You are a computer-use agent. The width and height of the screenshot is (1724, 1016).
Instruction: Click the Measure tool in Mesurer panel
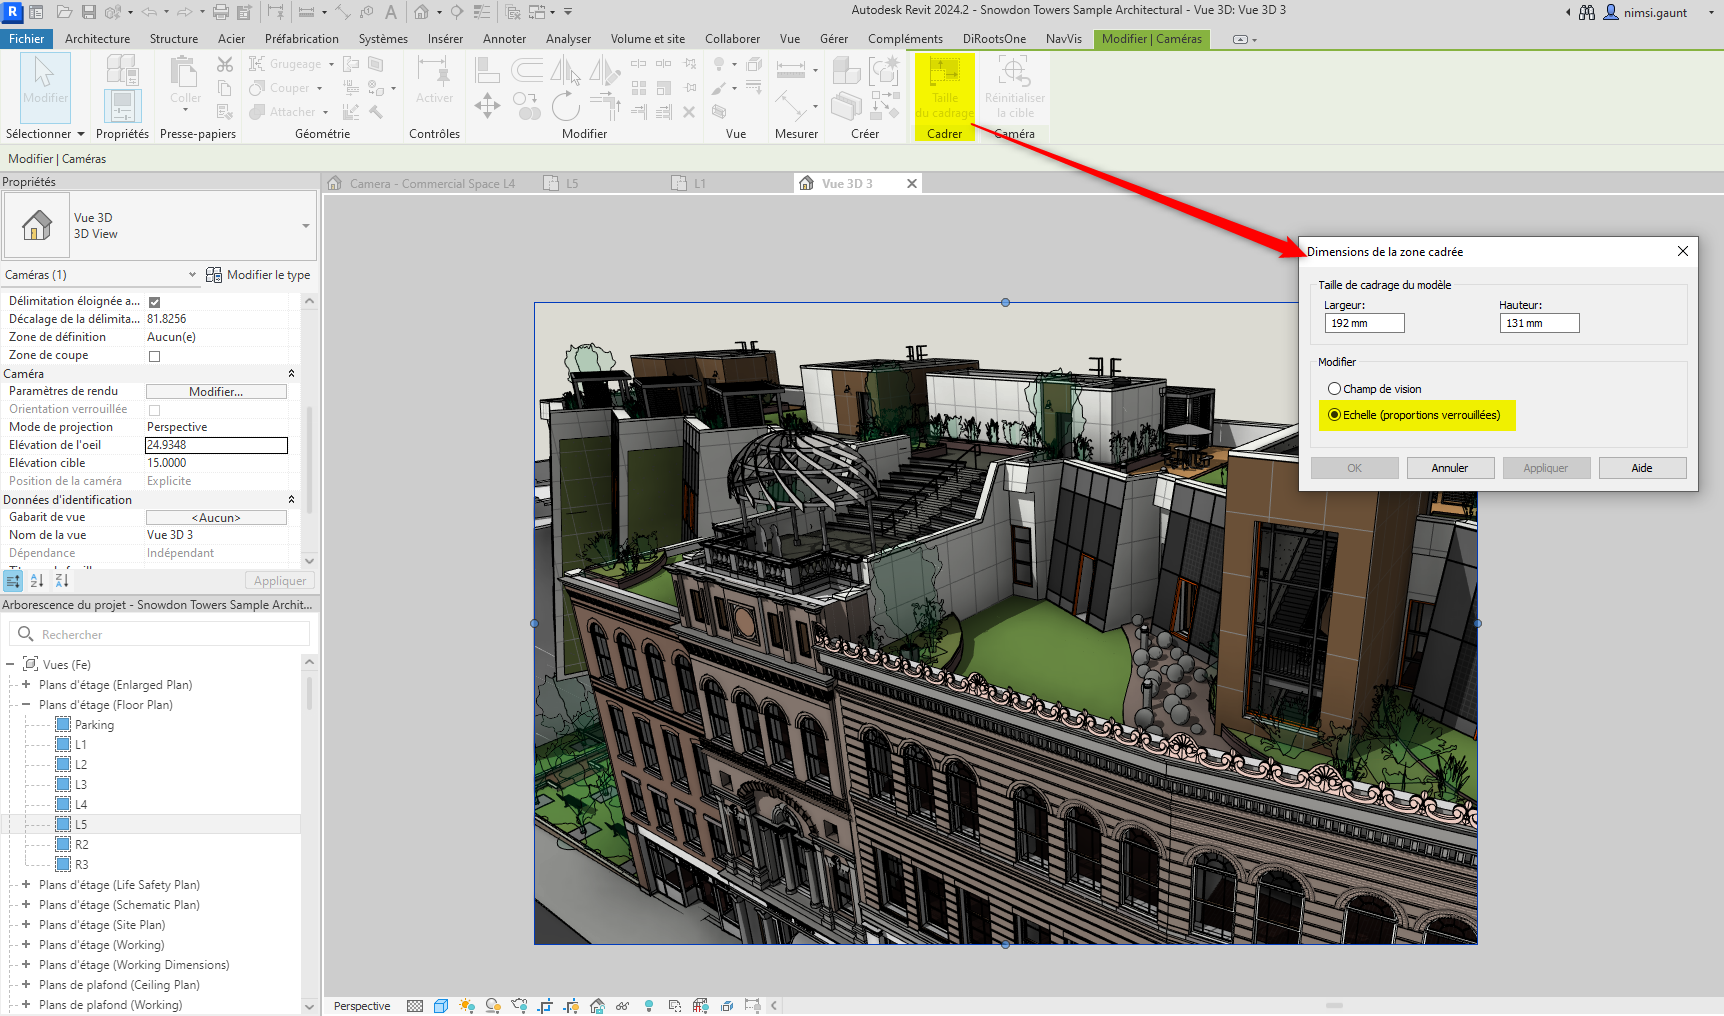point(790,71)
